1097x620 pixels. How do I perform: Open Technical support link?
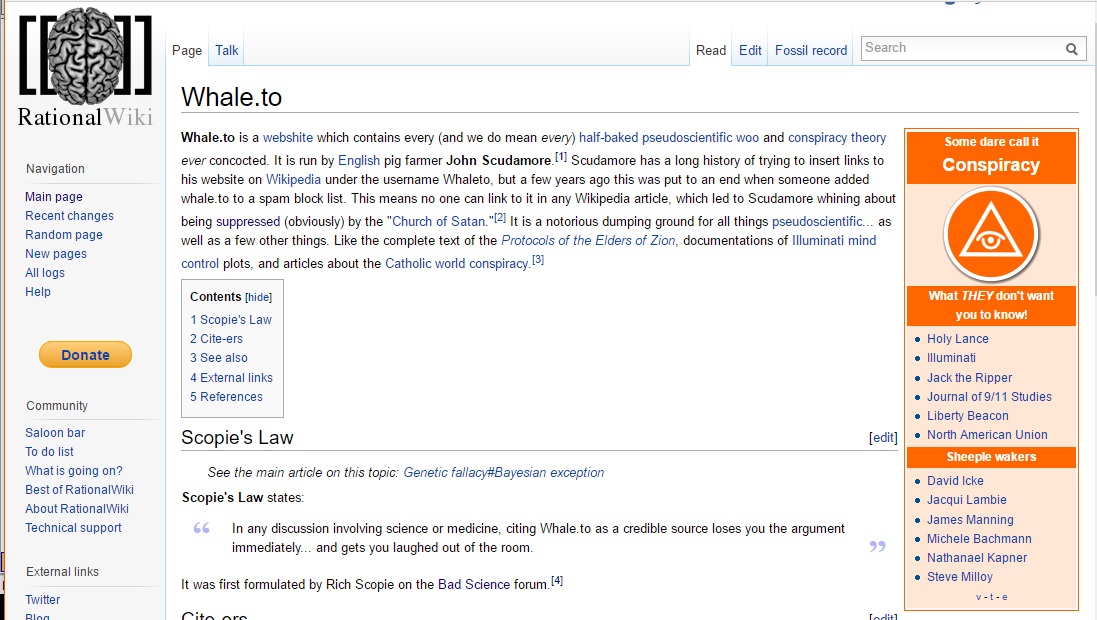tap(73, 527)
